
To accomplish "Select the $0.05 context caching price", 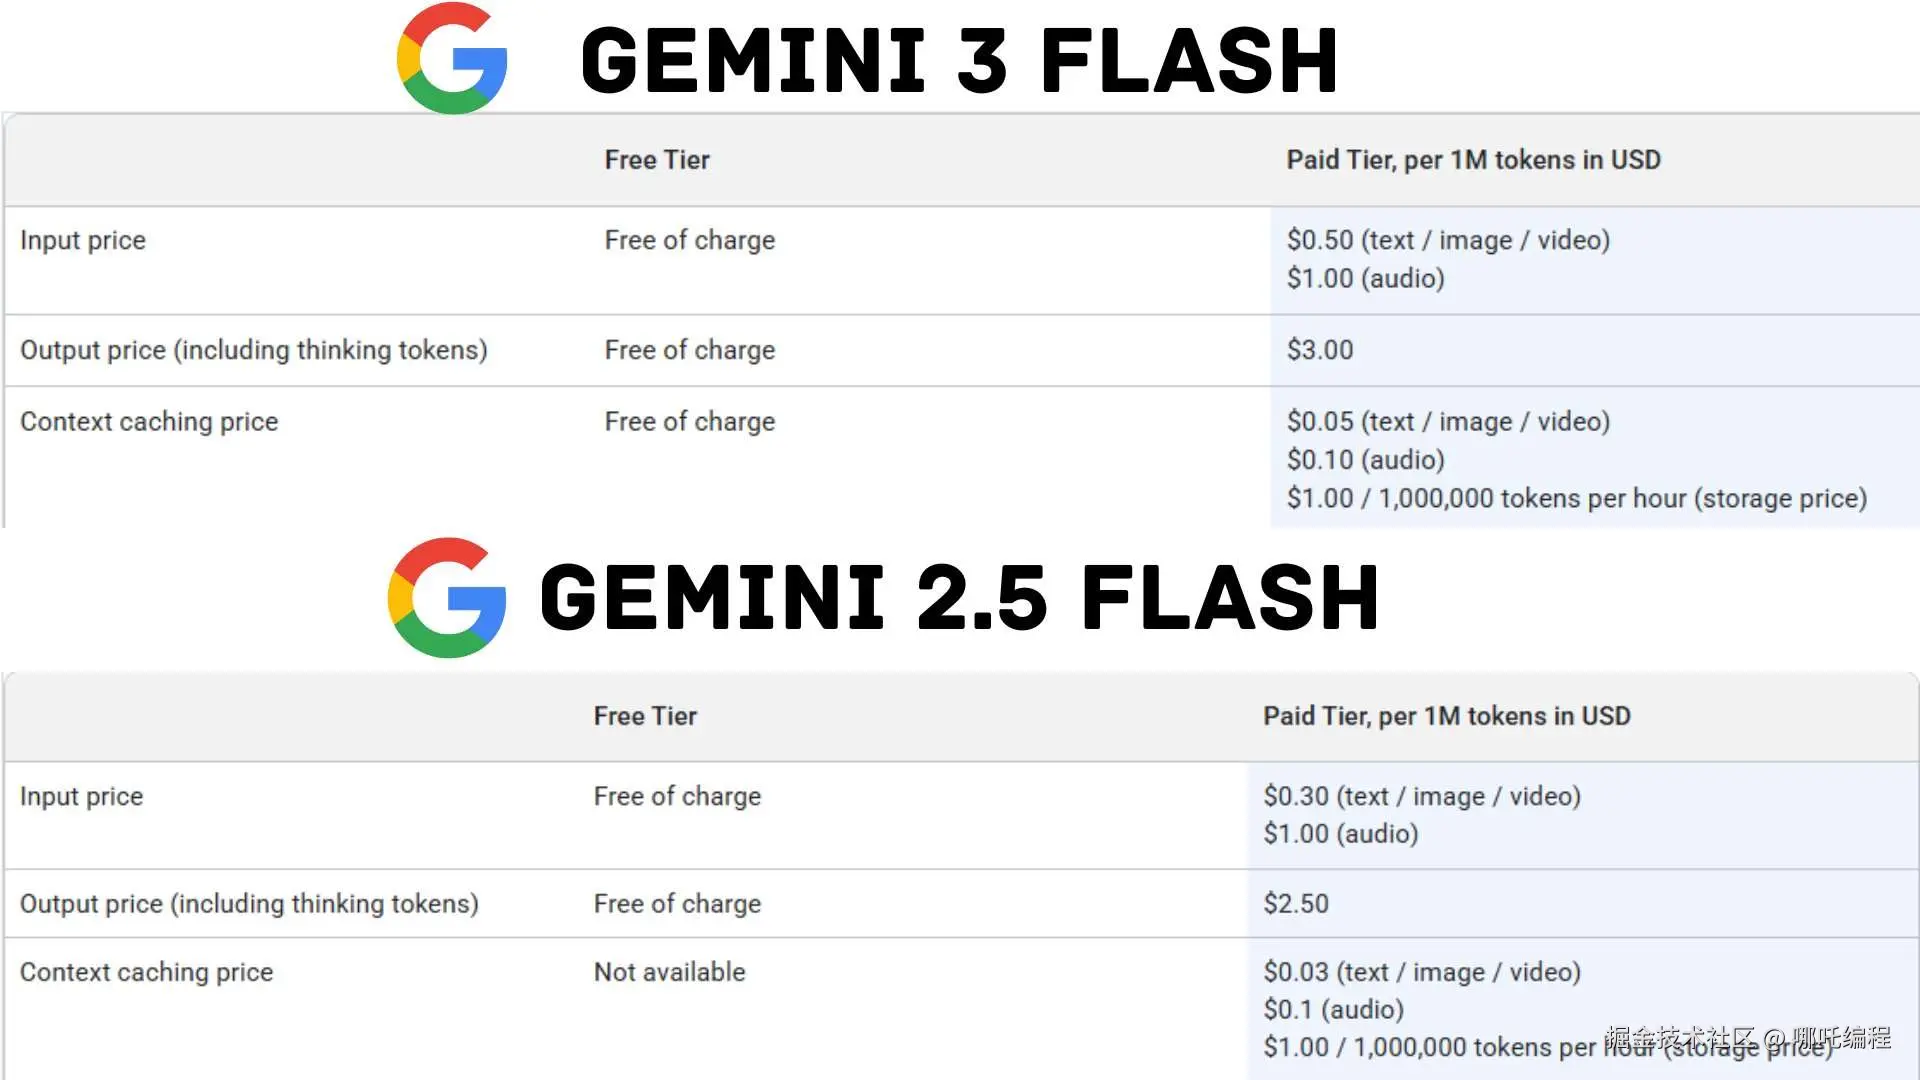I will (1447, 422).
